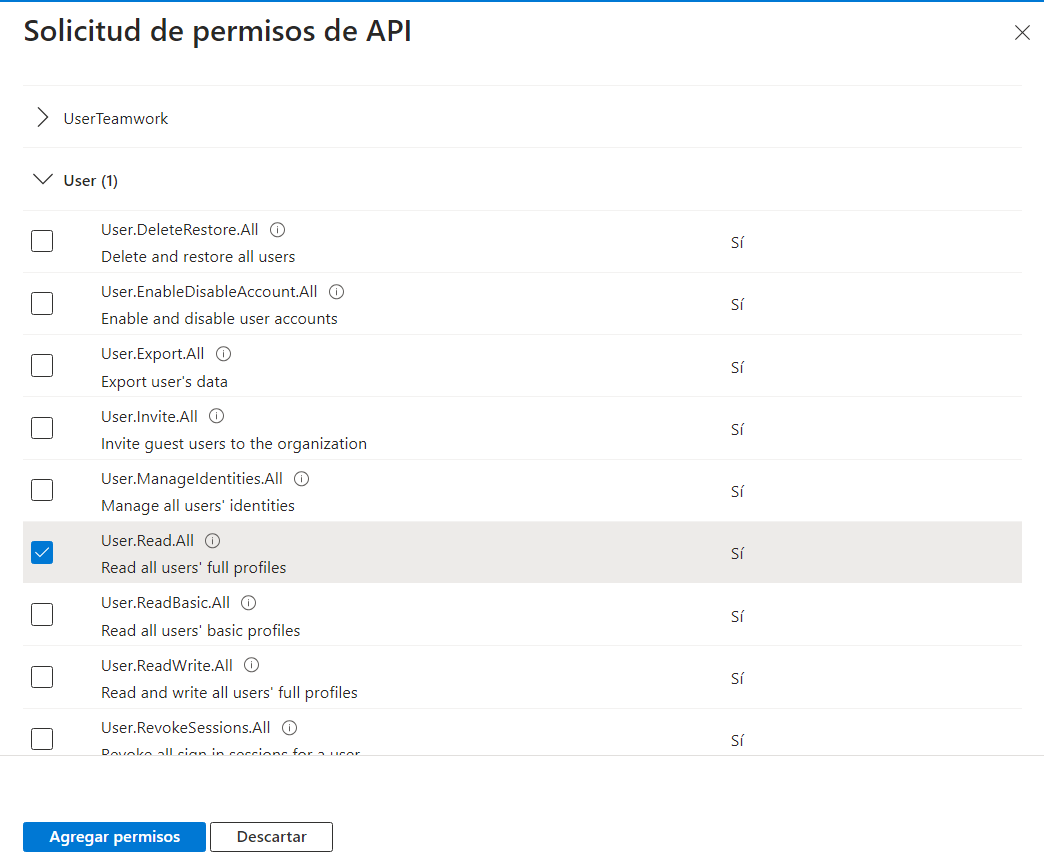Collapse the User (1) permission group
The width and height of the screenshot is (1044, 862).
pos(42,180)
